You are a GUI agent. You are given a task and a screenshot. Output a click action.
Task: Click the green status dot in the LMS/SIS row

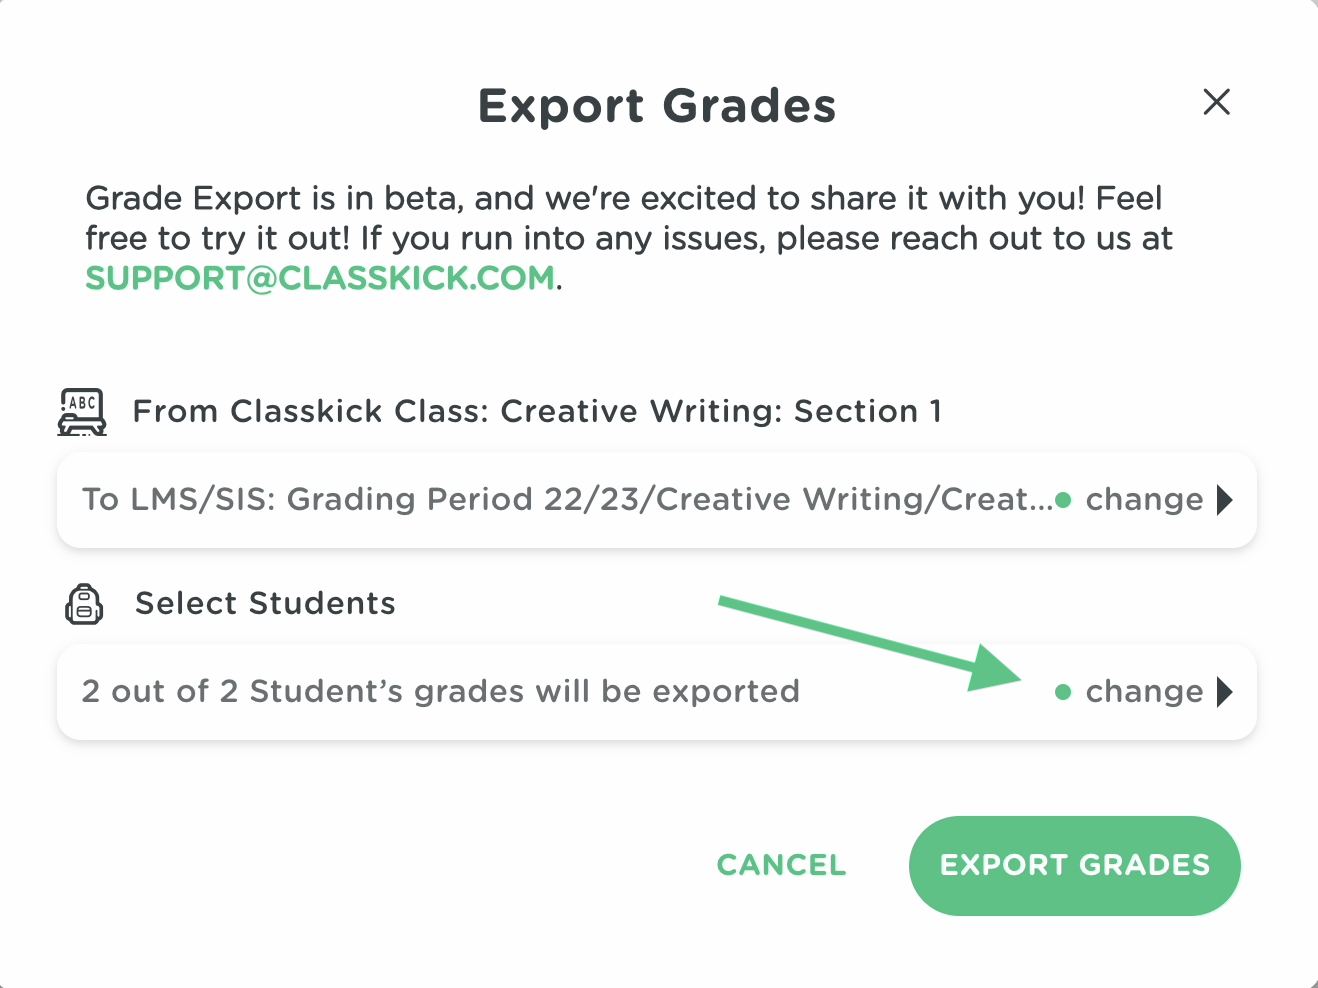[1063, 500]
